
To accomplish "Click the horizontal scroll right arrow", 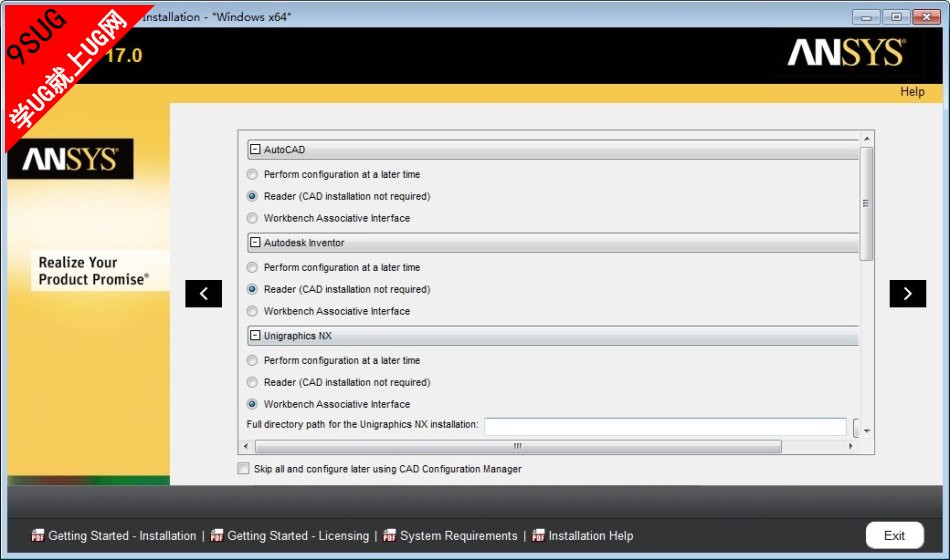I will (x=851, y=447).
